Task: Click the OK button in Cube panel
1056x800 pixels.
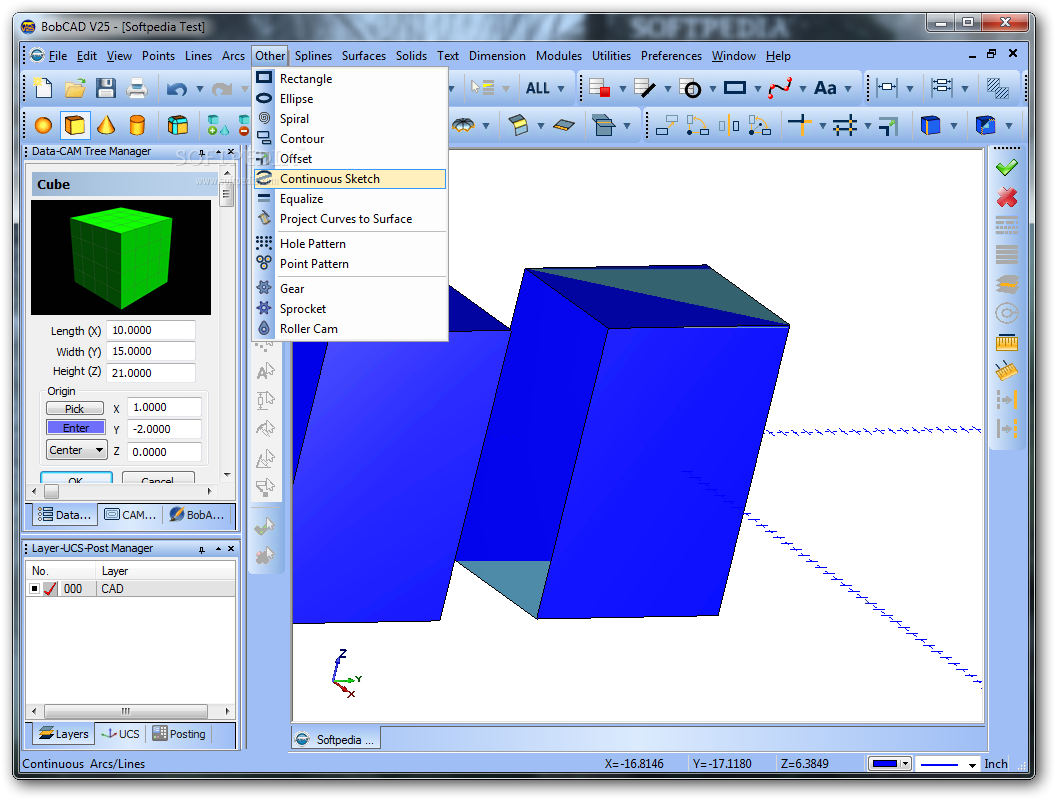Action: tap(76, 478)
